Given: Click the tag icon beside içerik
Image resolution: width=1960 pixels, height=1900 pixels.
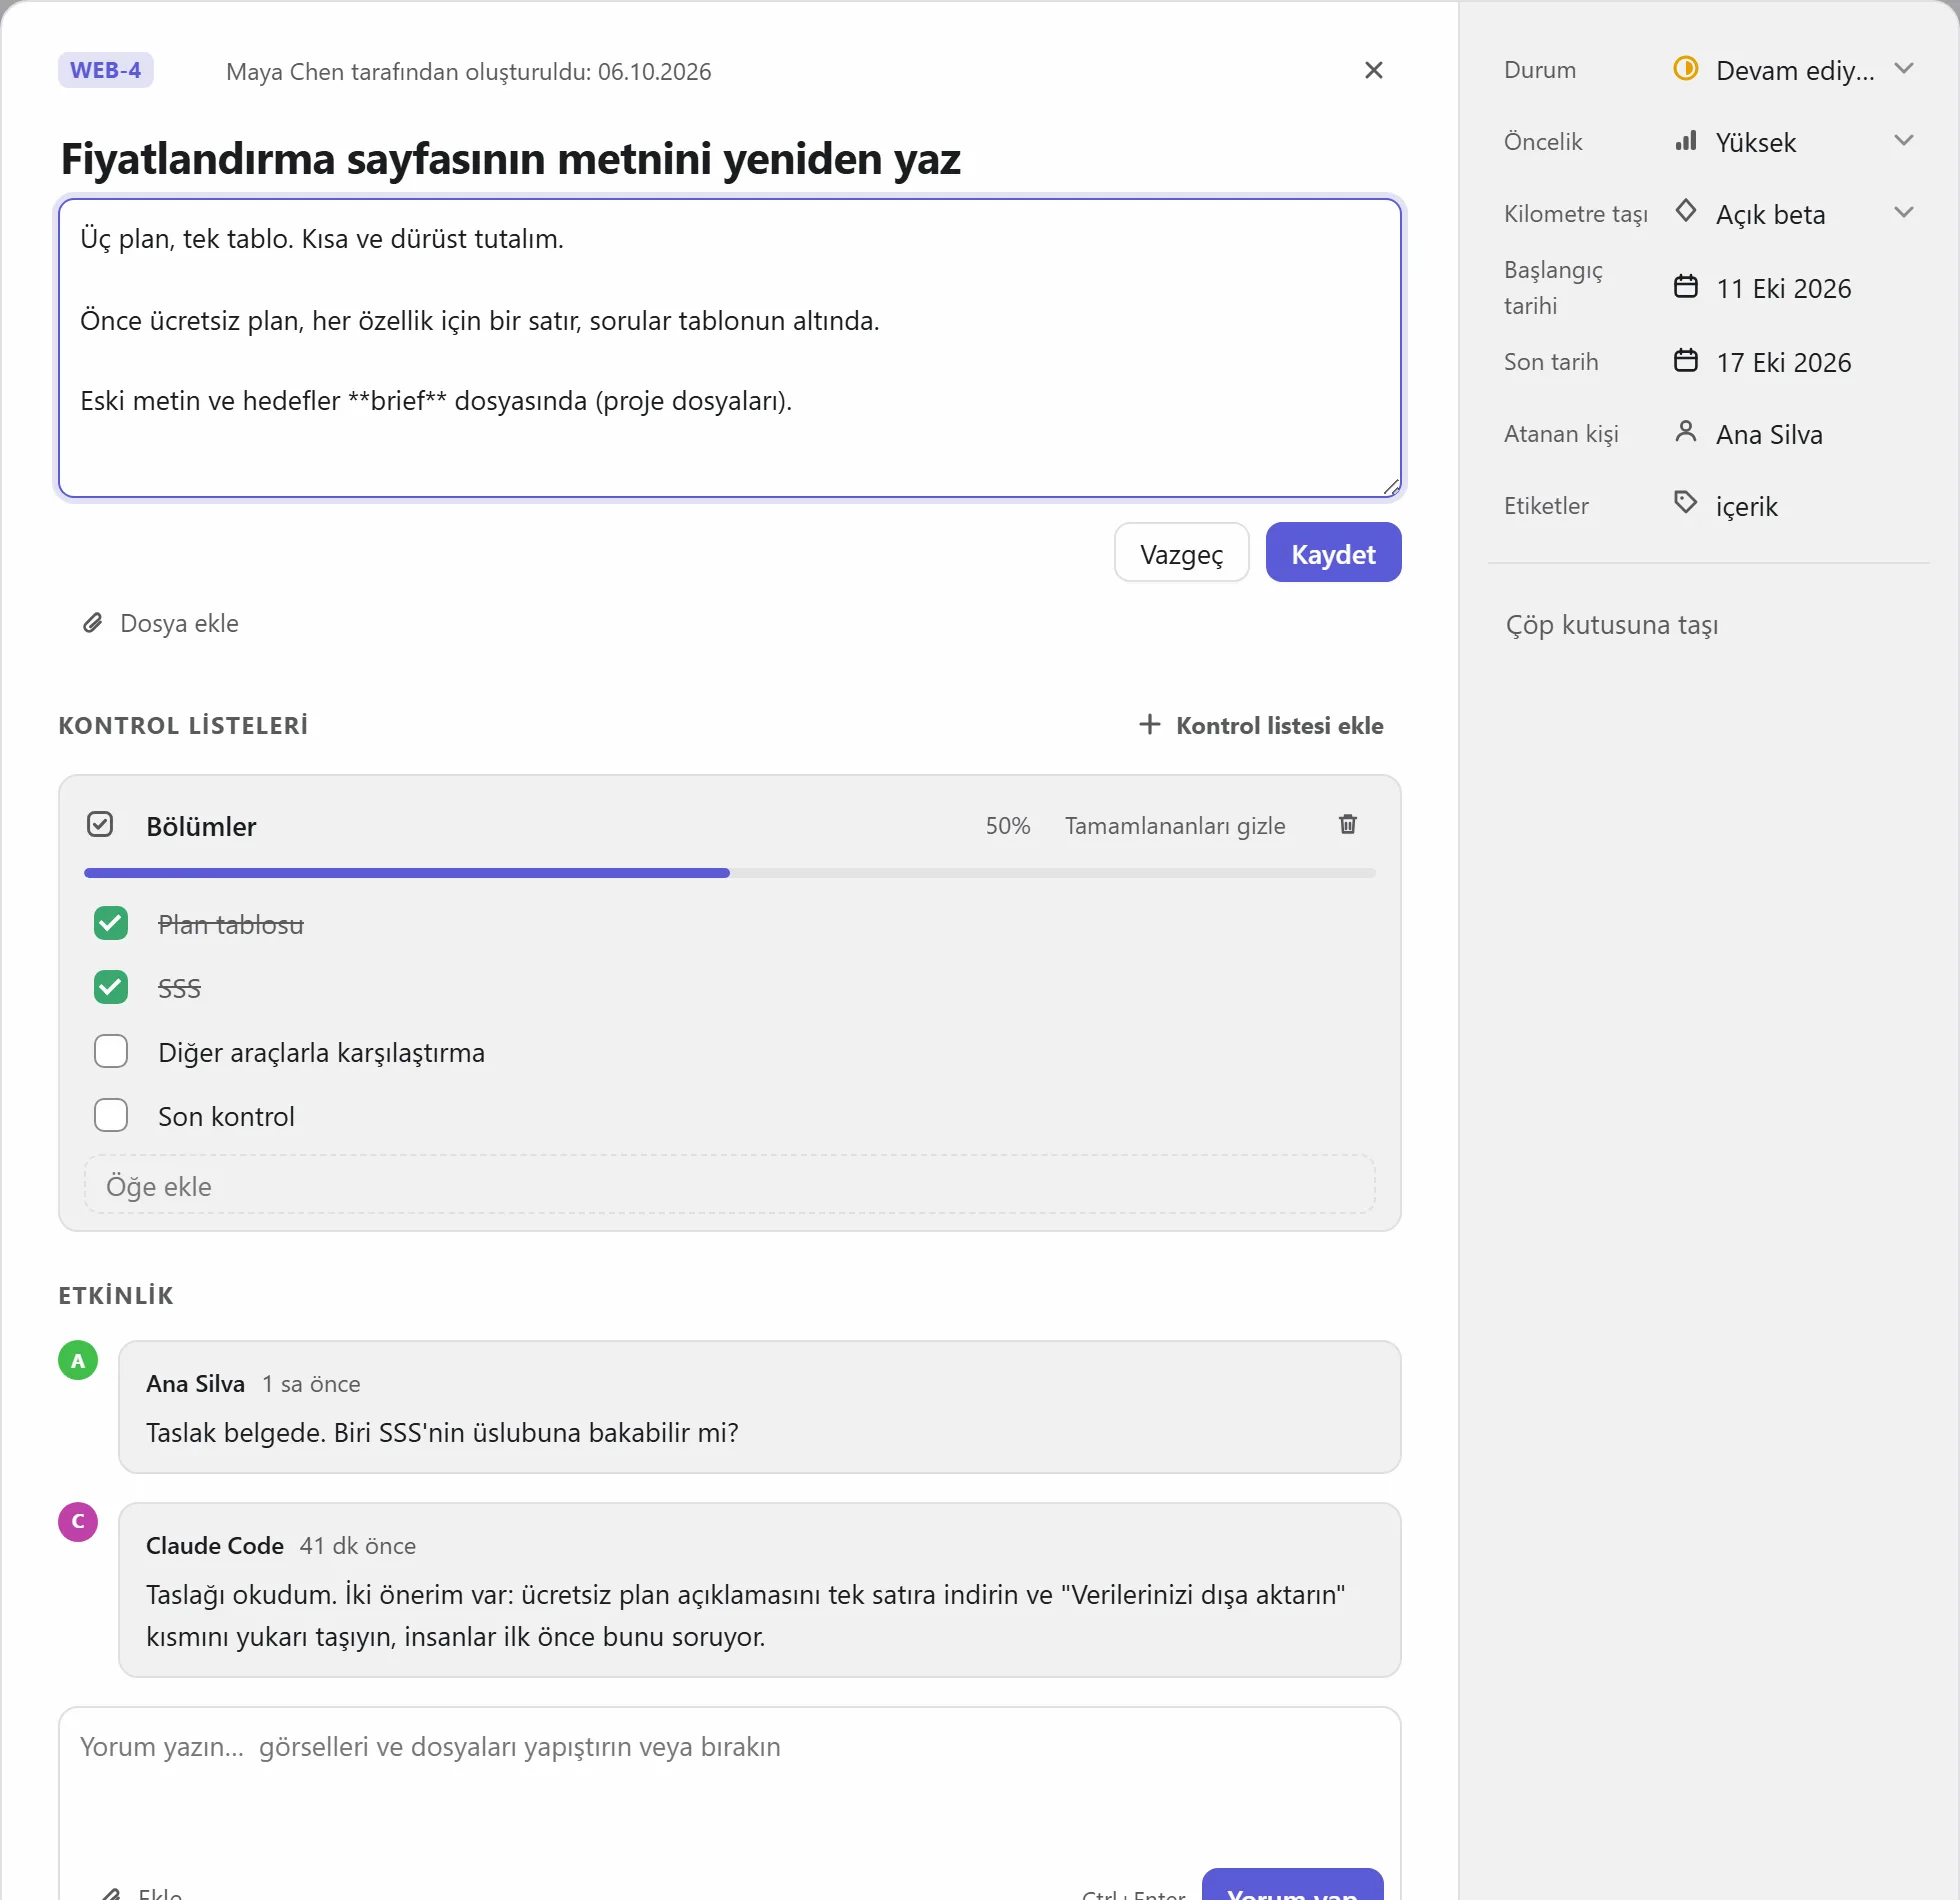Looking at the screenshot, I should 1685,503.
